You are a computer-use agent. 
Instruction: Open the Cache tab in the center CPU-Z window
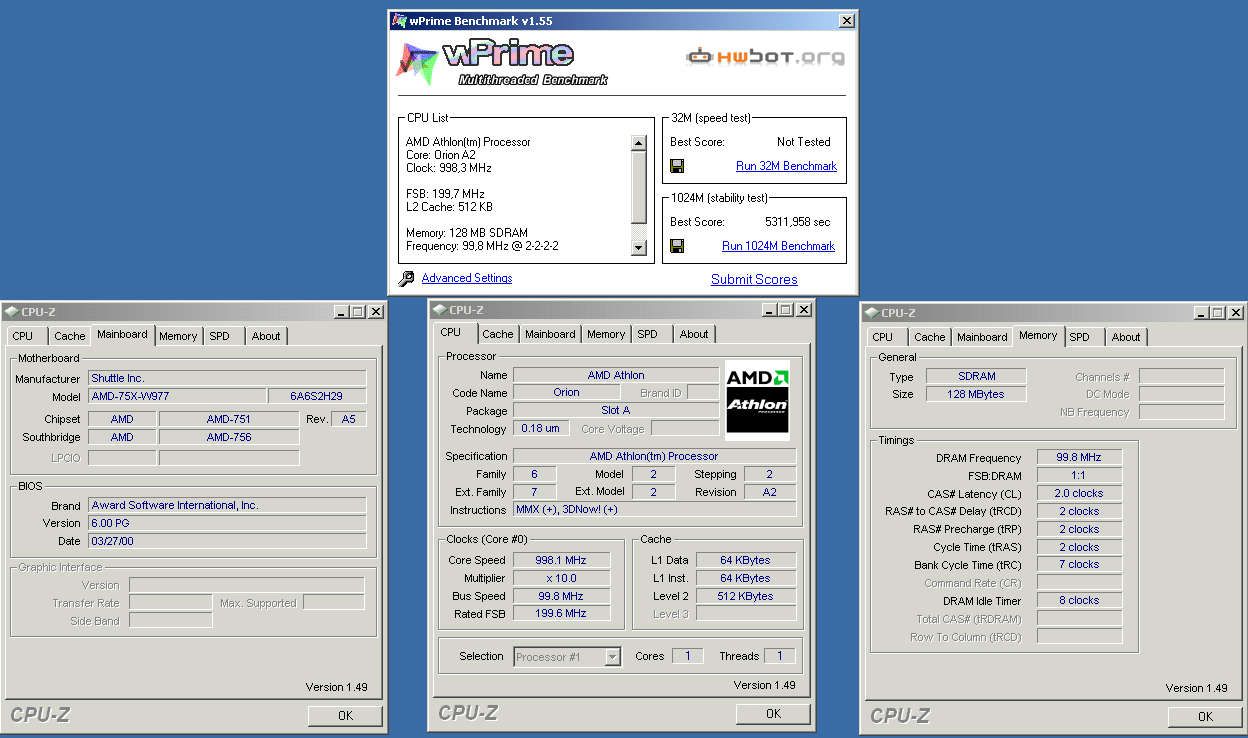coord(498,334)
